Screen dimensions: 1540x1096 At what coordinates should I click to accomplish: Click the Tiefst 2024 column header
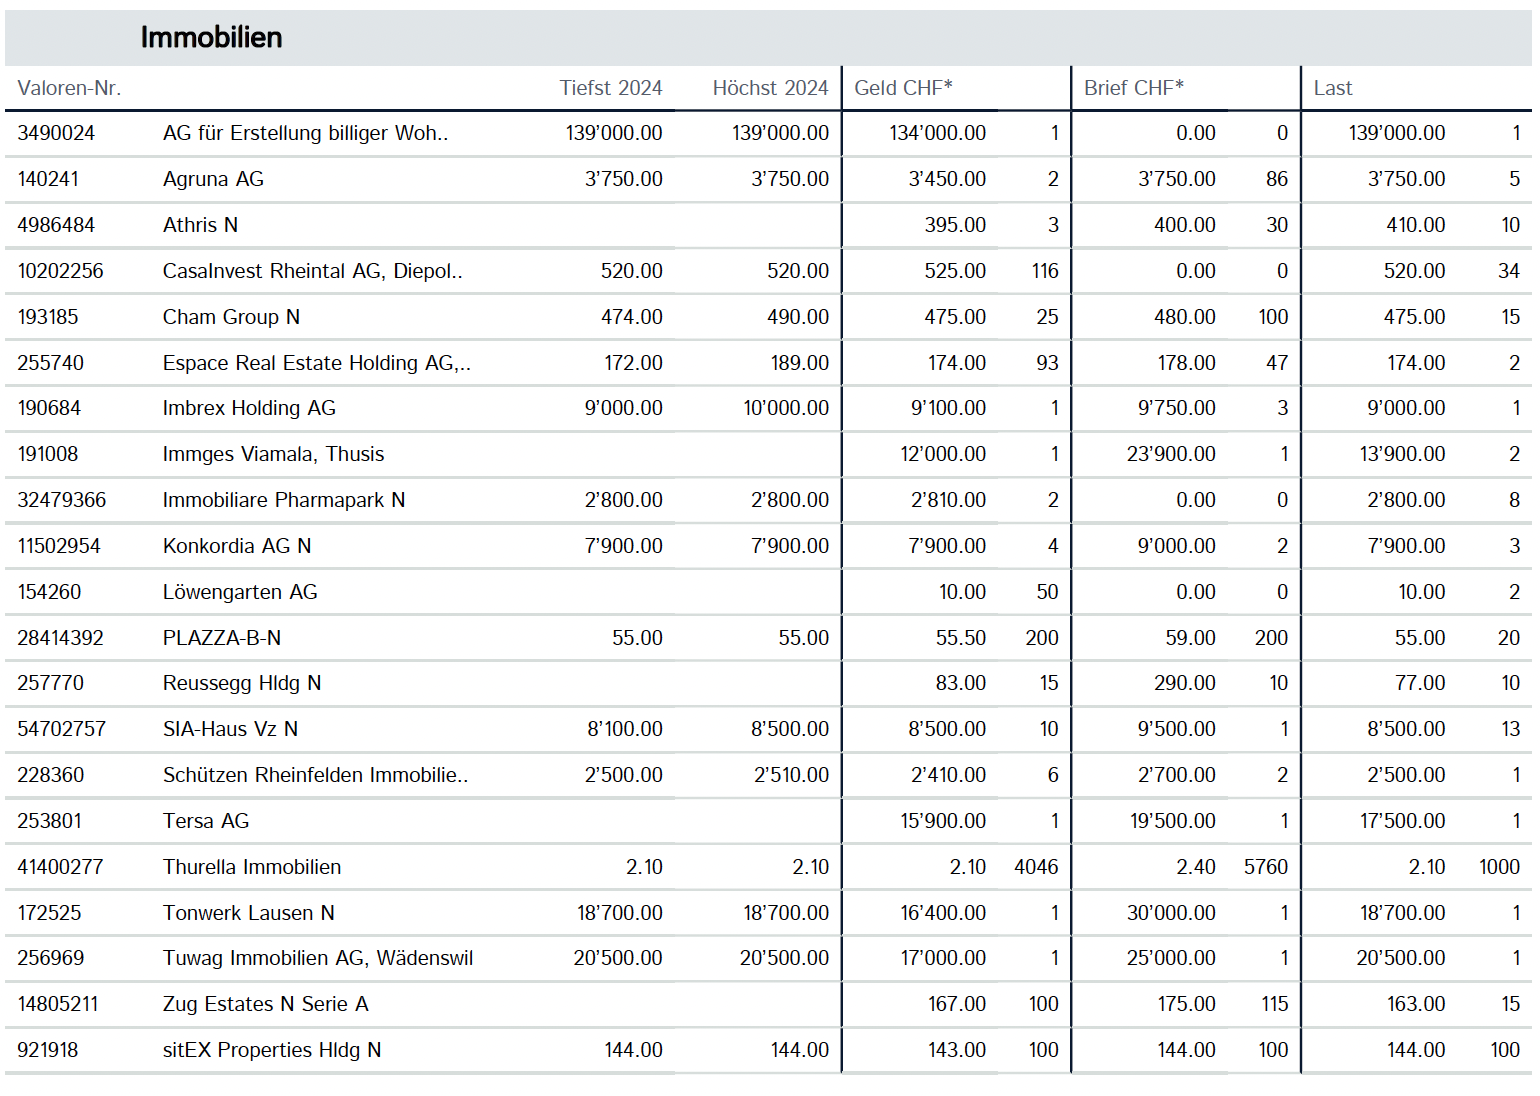point(610,88)
